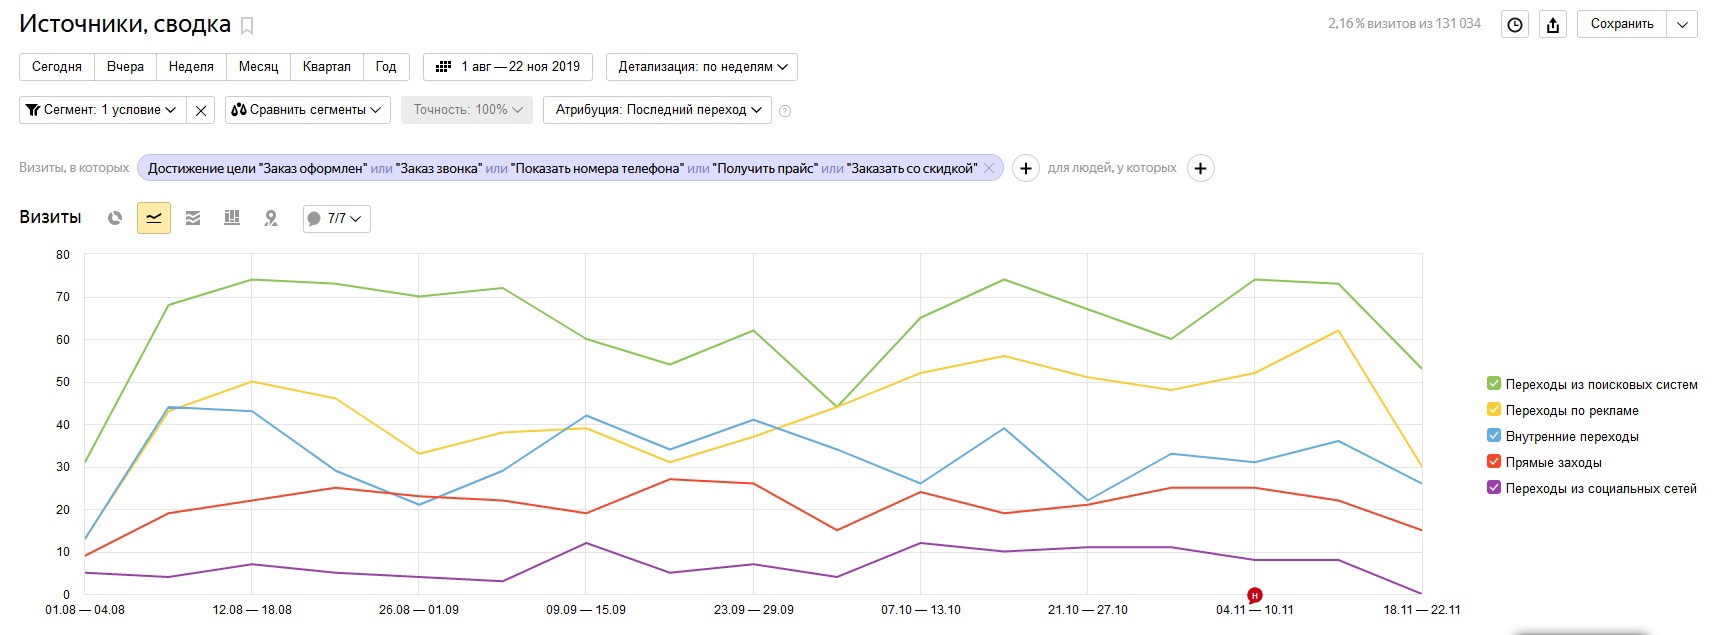Open the report history clock icon

pyautogui.click(x=1515, y=25)
